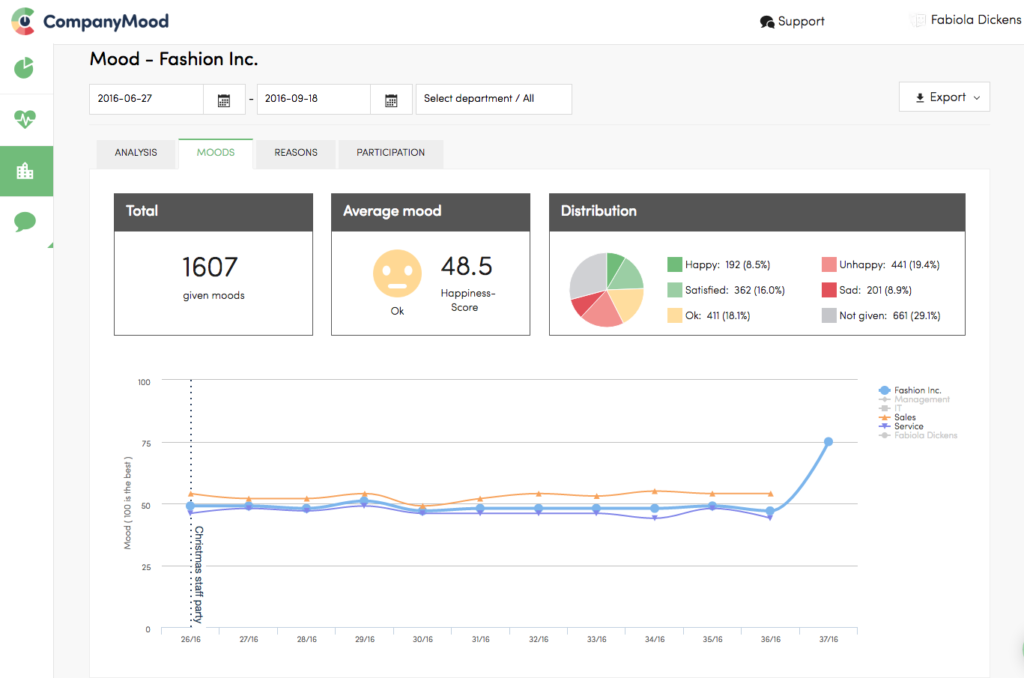Click the Fashion Inc. data point at 29/16
1024x678 pixels.
[x=364, y=501]
